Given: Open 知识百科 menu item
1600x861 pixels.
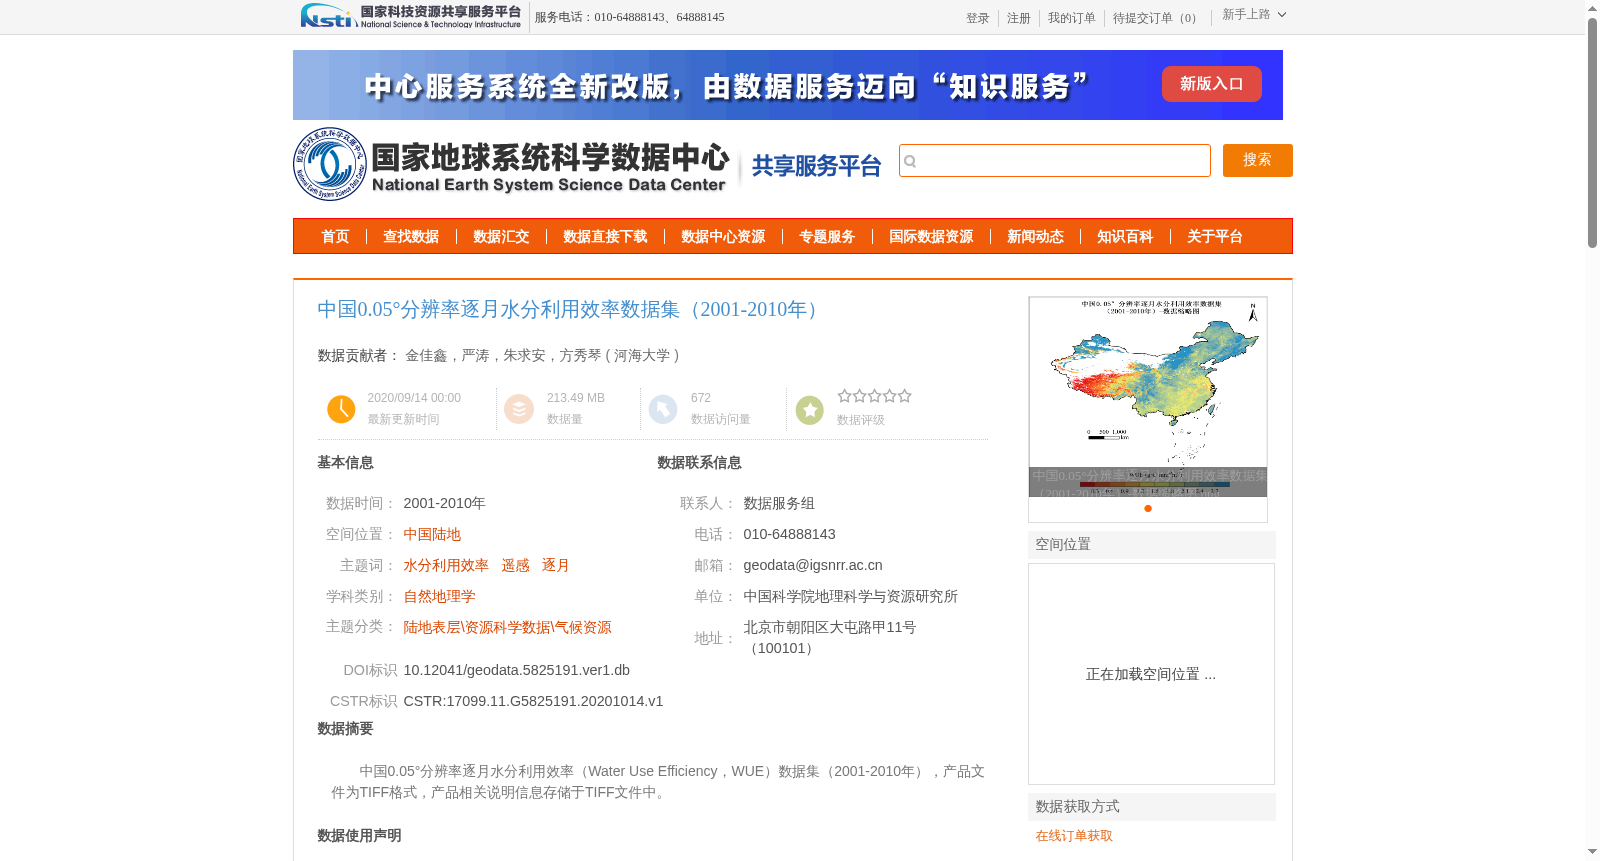Looking at the screenshot, I should [1125, 237].
